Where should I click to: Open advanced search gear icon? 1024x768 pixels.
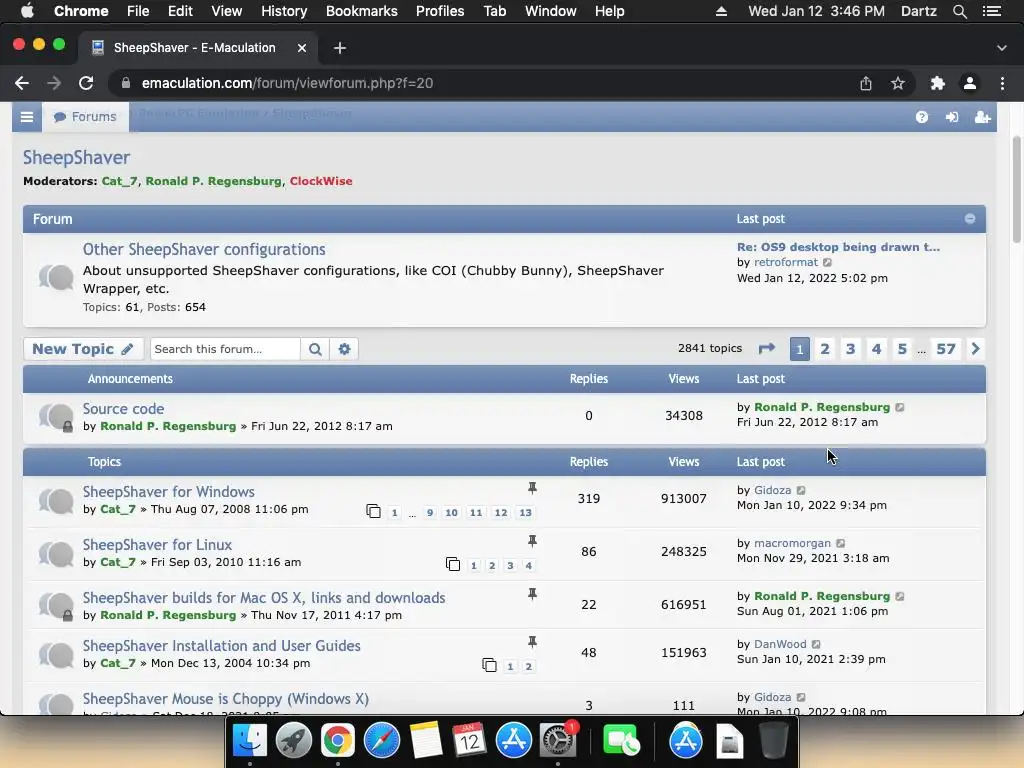coord(344,349)
